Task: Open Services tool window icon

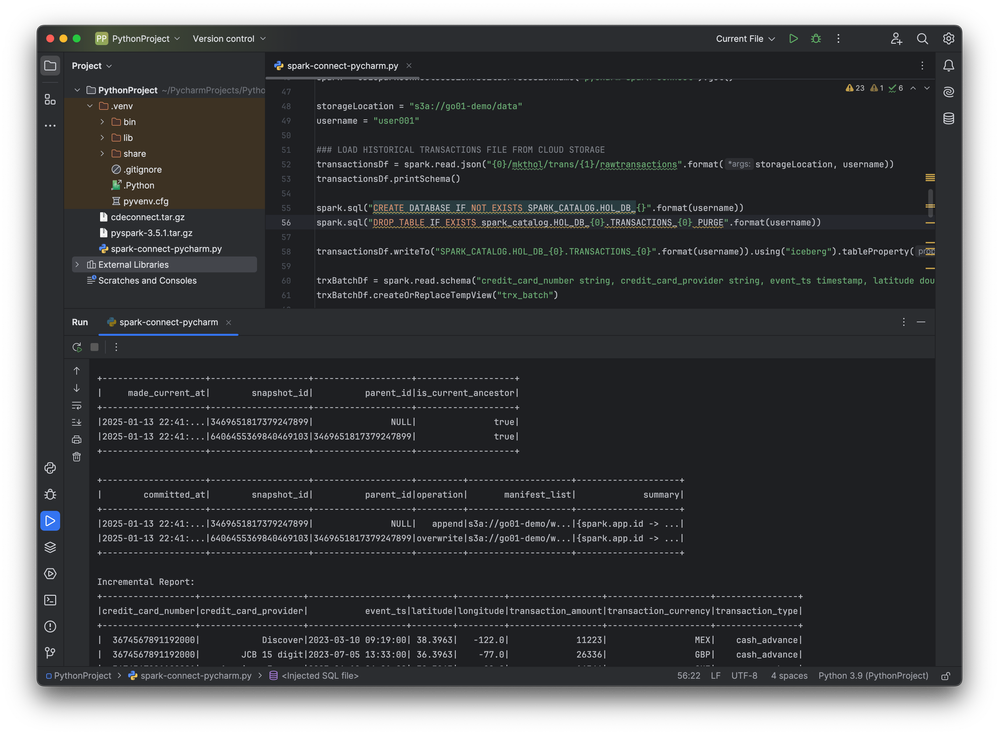Action: pyautogui.click(x=50, y=574)
